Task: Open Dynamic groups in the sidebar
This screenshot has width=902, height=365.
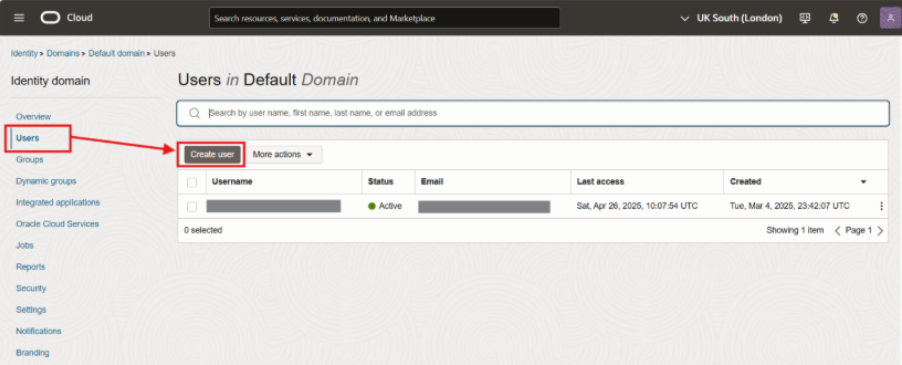Action: tap(46, 181)
